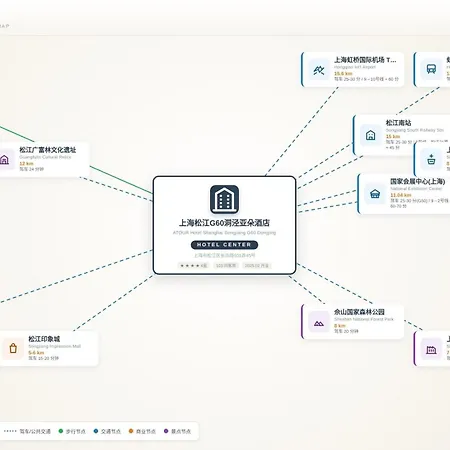This screenshot has height=450, width=450.
Task: Click the four-star rating tag
Action: pyautogui.click(x=193, y=266)
